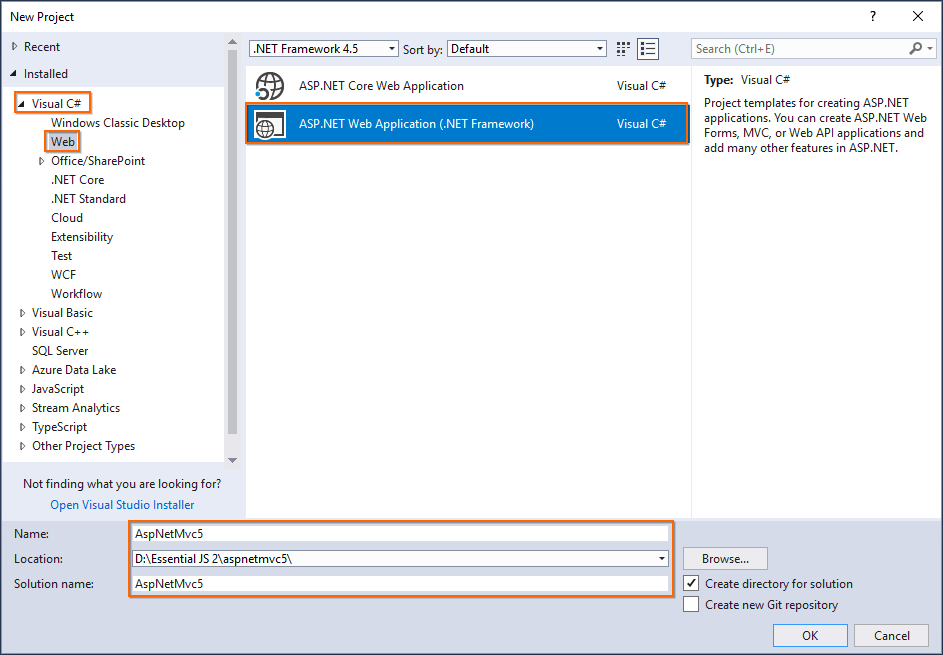Viewport: 943px width, 655px height.
Task: Select the ASP.NET Core globe icon
Action: pos(269,86)
